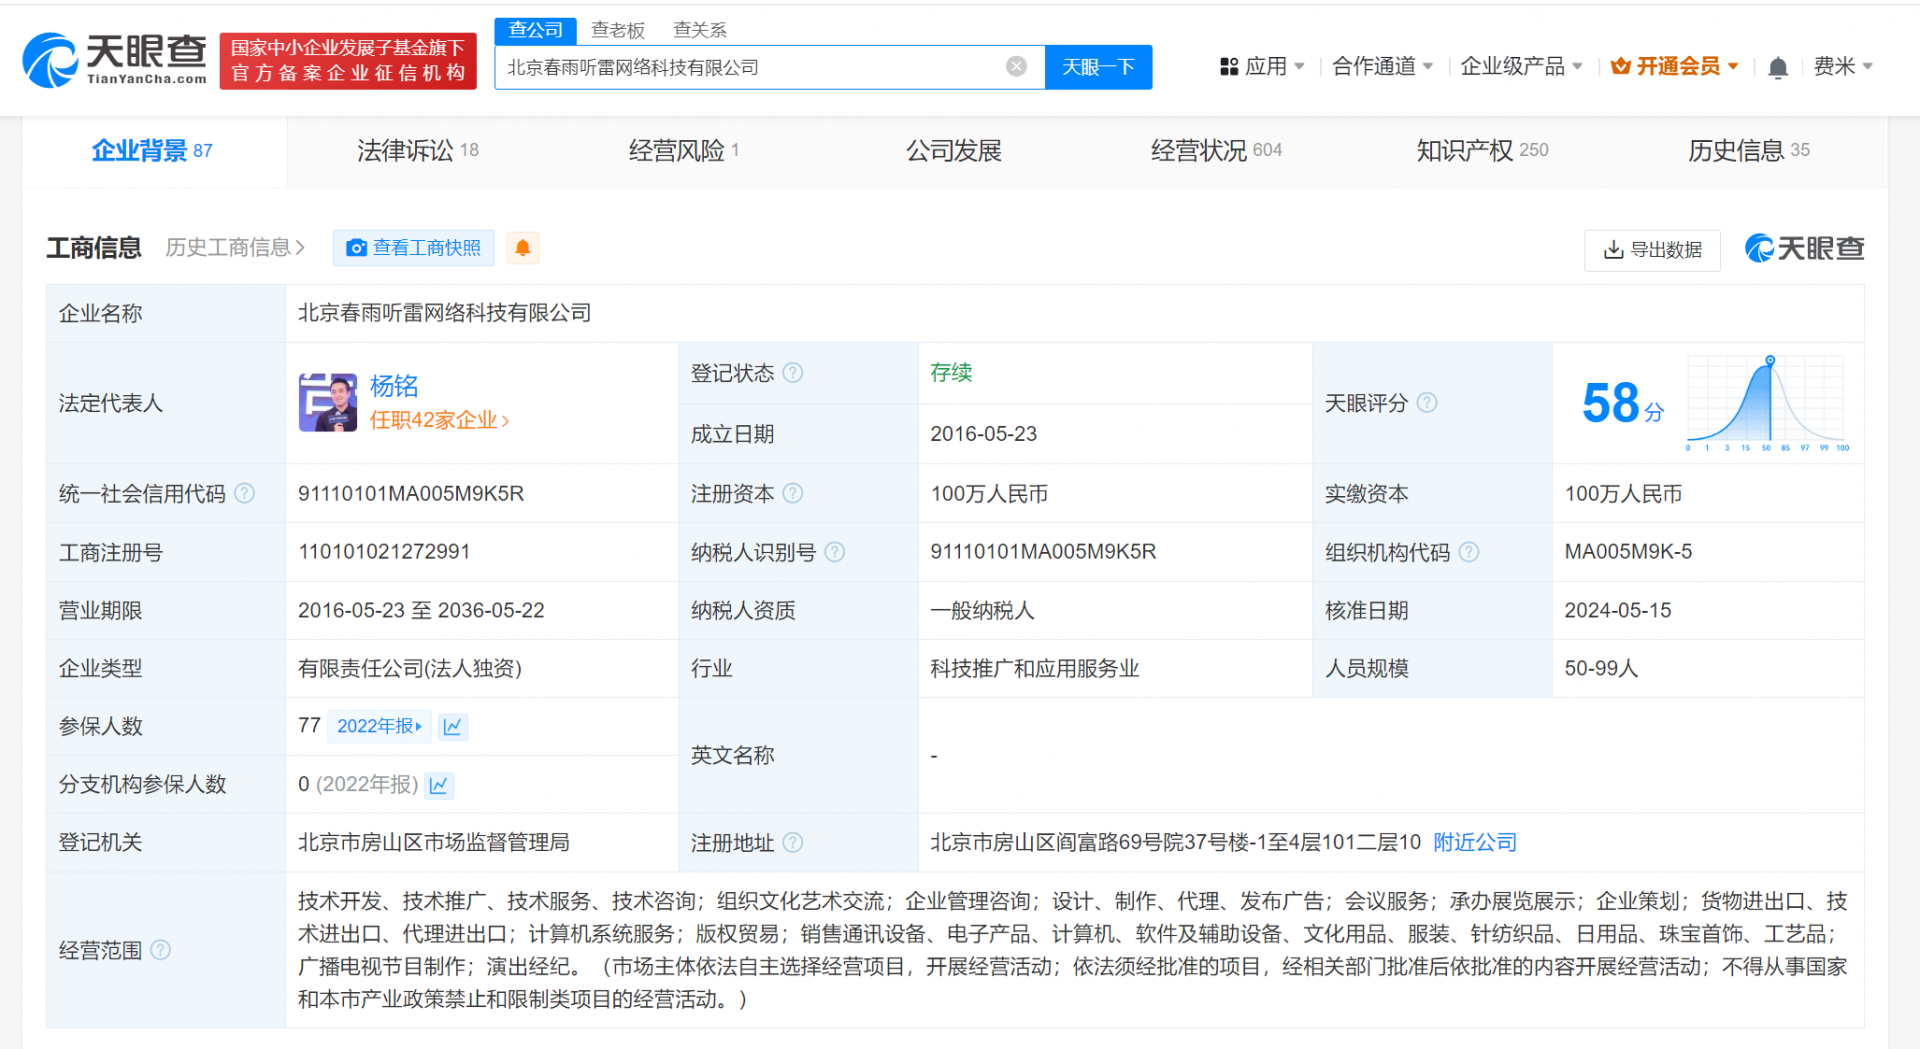The height and width of the screenshot is (1049, 1920).
Task: Click the 北京市房山区市场监督管理局 registrar value
Action: point(434,842)
